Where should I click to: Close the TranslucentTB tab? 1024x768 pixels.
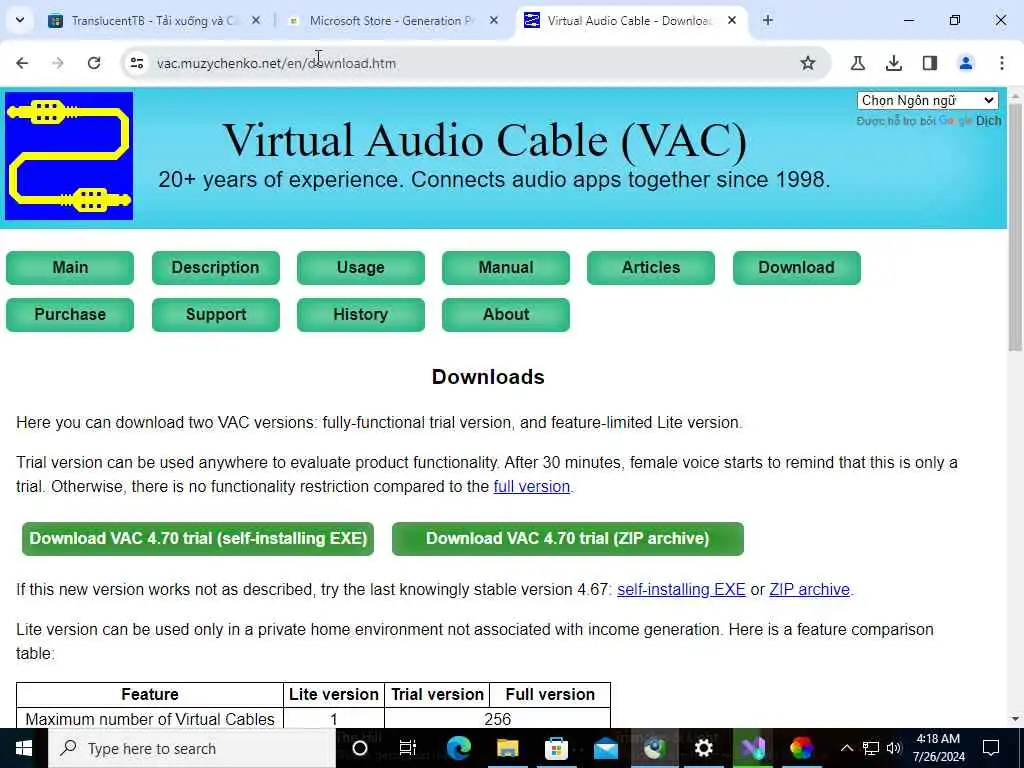[x=256, y=20]
